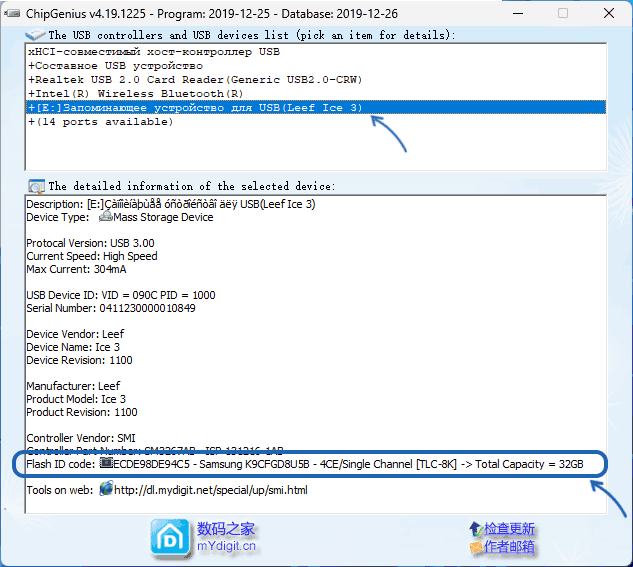Click the 检查更新 check updates link

[509, 529]
